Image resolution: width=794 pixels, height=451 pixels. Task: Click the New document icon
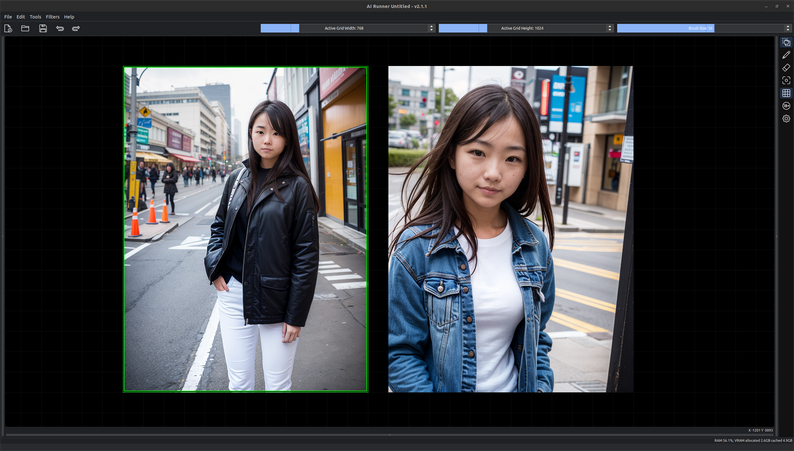click(8, 28)
